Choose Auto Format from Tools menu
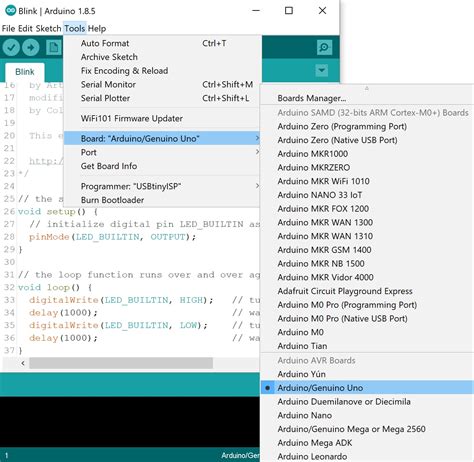Screen dimensions: 474x462 click(x=161, y=43)
